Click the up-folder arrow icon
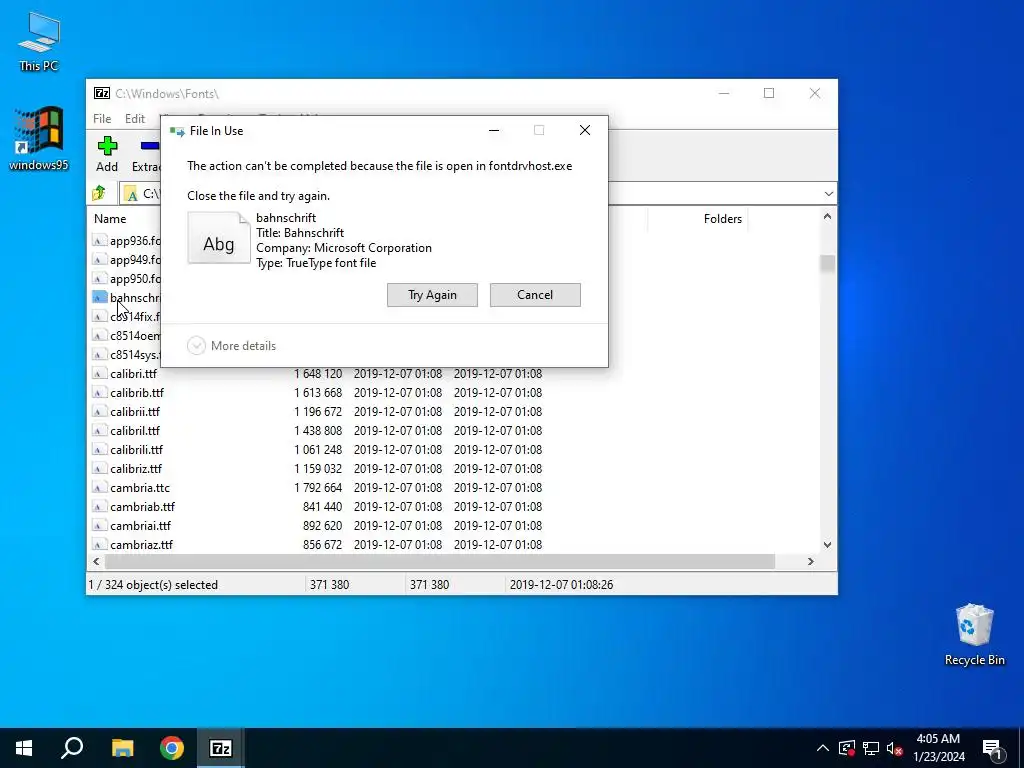The image size is (1024, 768). pyautogui.click(x=99, y=193)
